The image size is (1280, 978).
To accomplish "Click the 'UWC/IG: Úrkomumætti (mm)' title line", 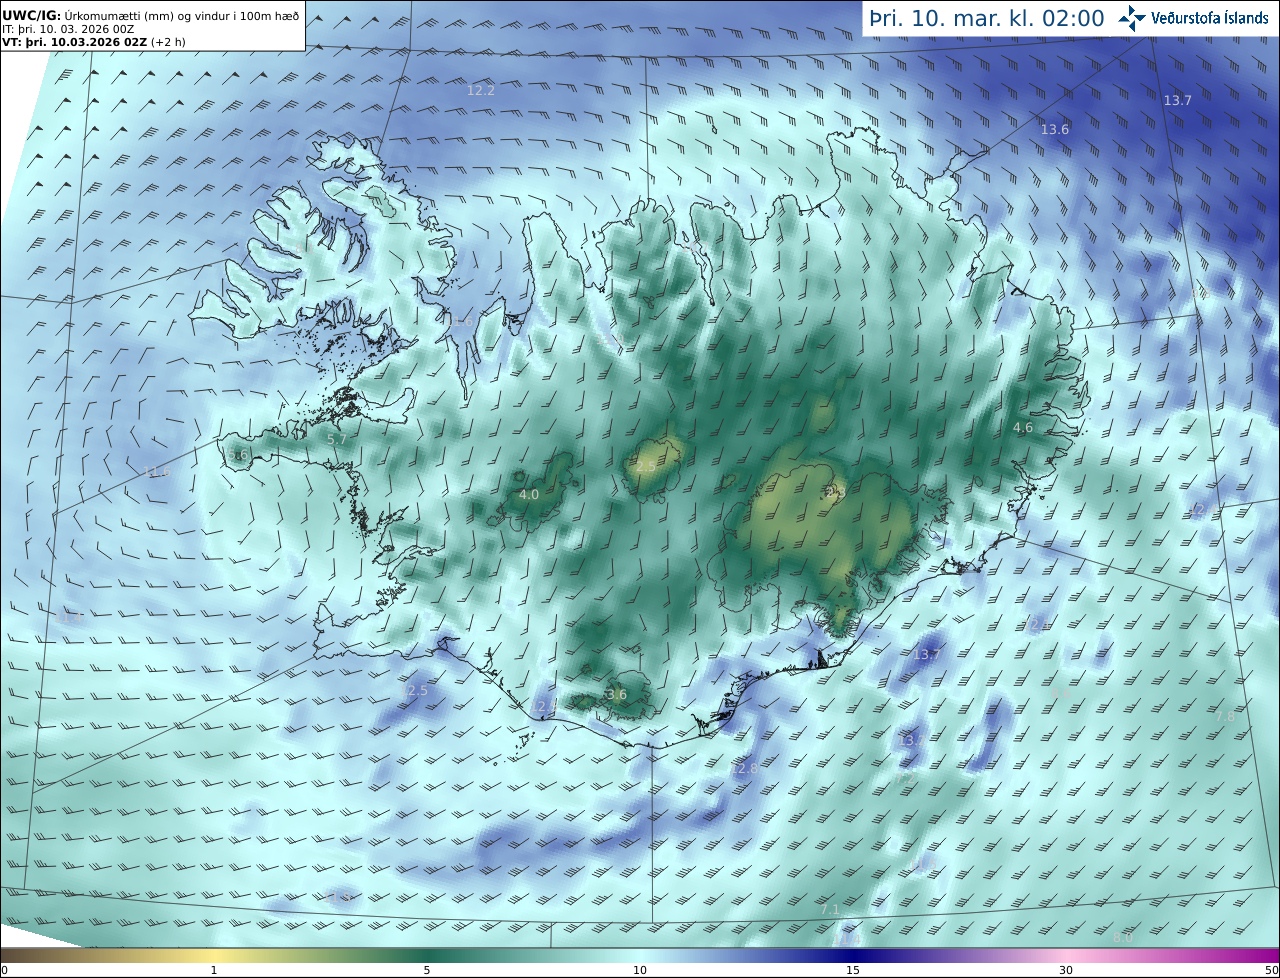I will [x=150, y=15].
